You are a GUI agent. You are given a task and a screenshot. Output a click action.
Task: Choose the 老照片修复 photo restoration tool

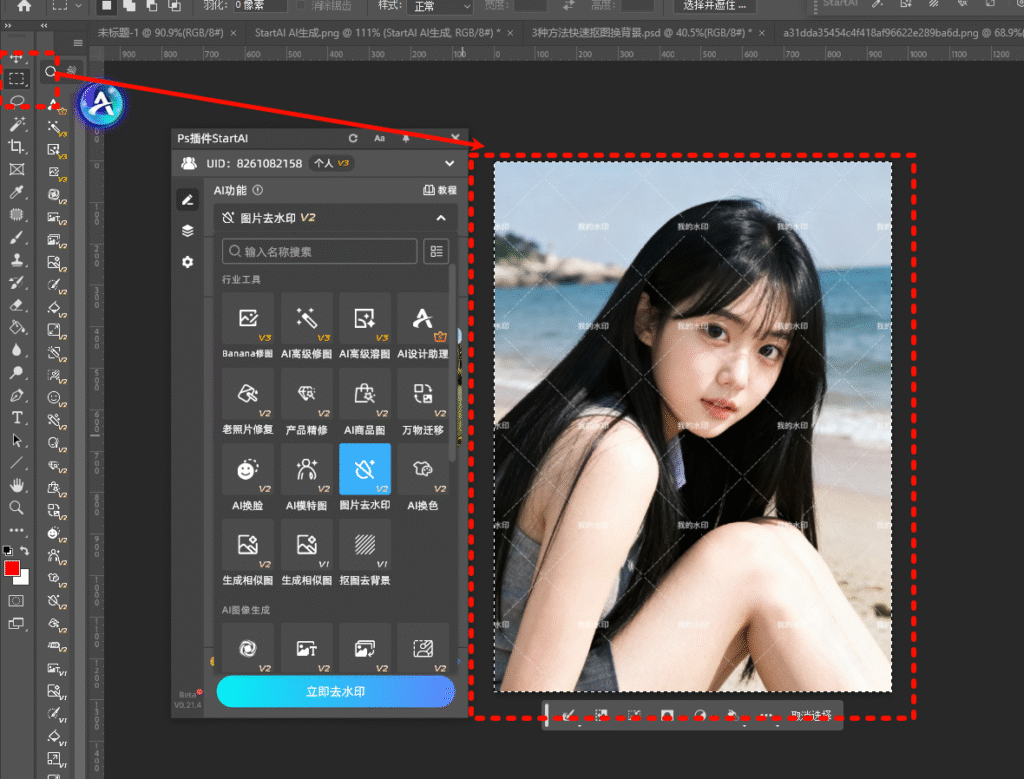[248, 394]
